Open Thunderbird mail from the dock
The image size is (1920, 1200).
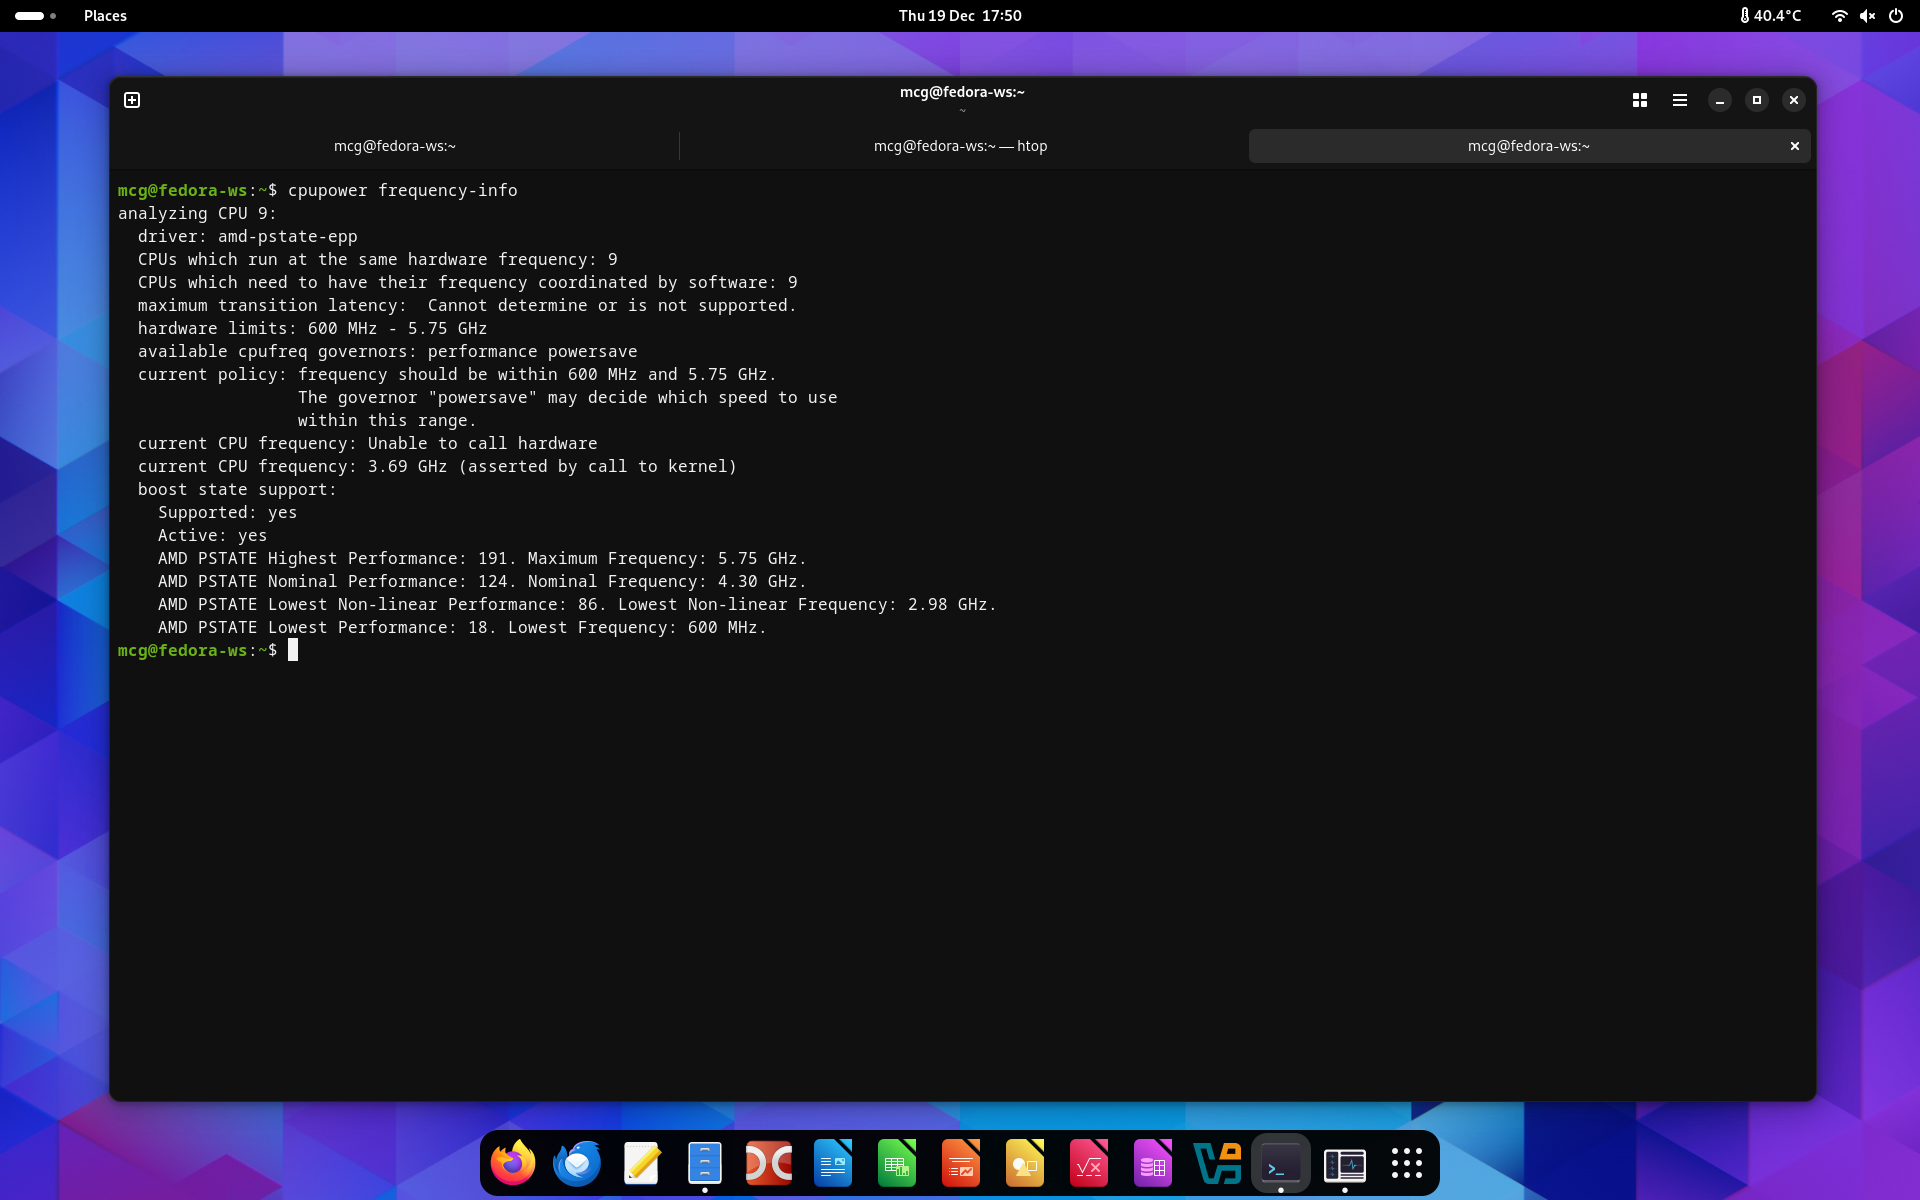point(577,1163)
